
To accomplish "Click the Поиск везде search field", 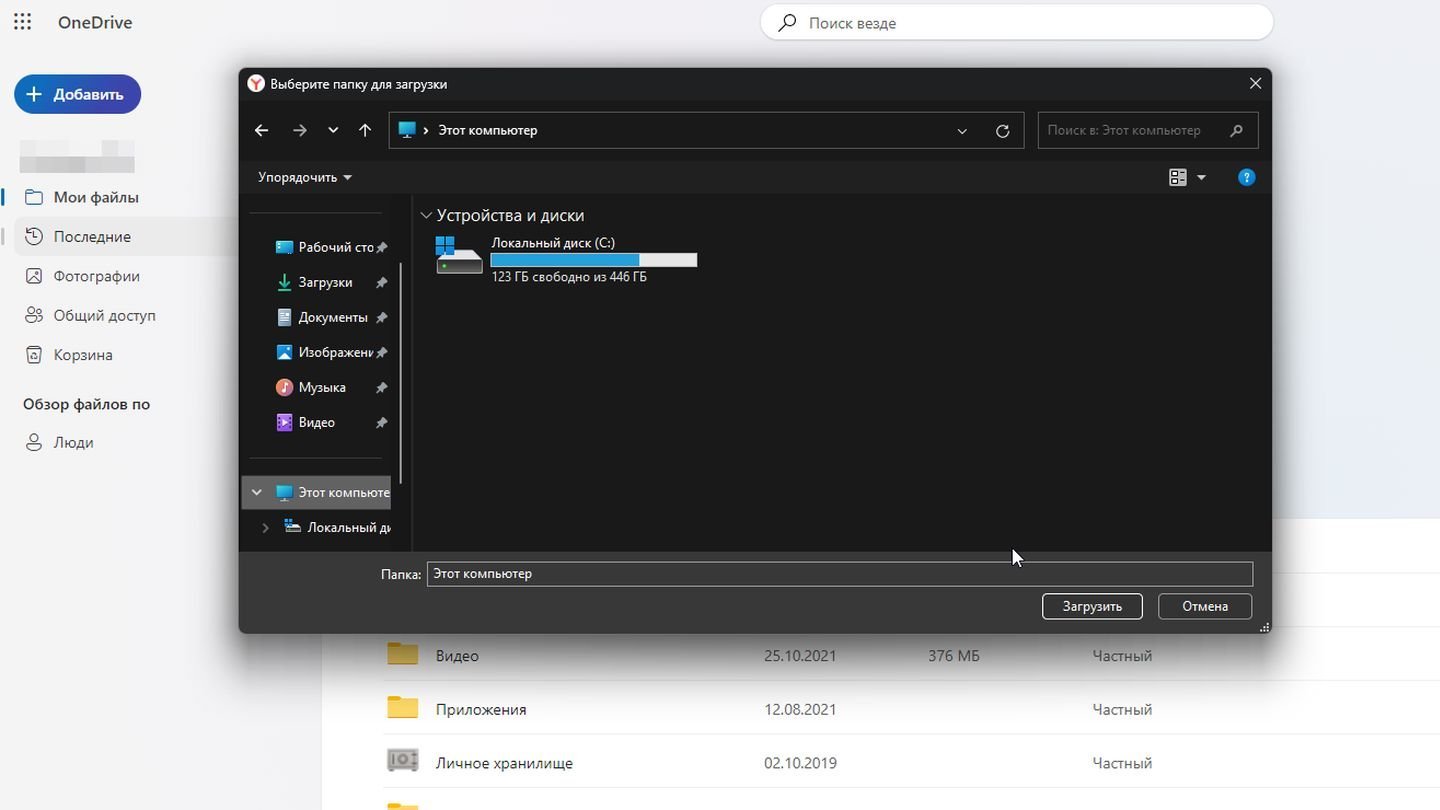I will tap(1017, 22).
